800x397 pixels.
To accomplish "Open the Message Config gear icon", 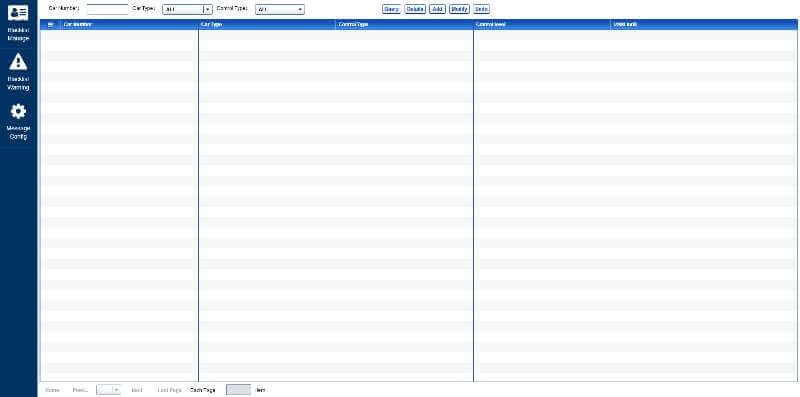I will pos(18,111).
